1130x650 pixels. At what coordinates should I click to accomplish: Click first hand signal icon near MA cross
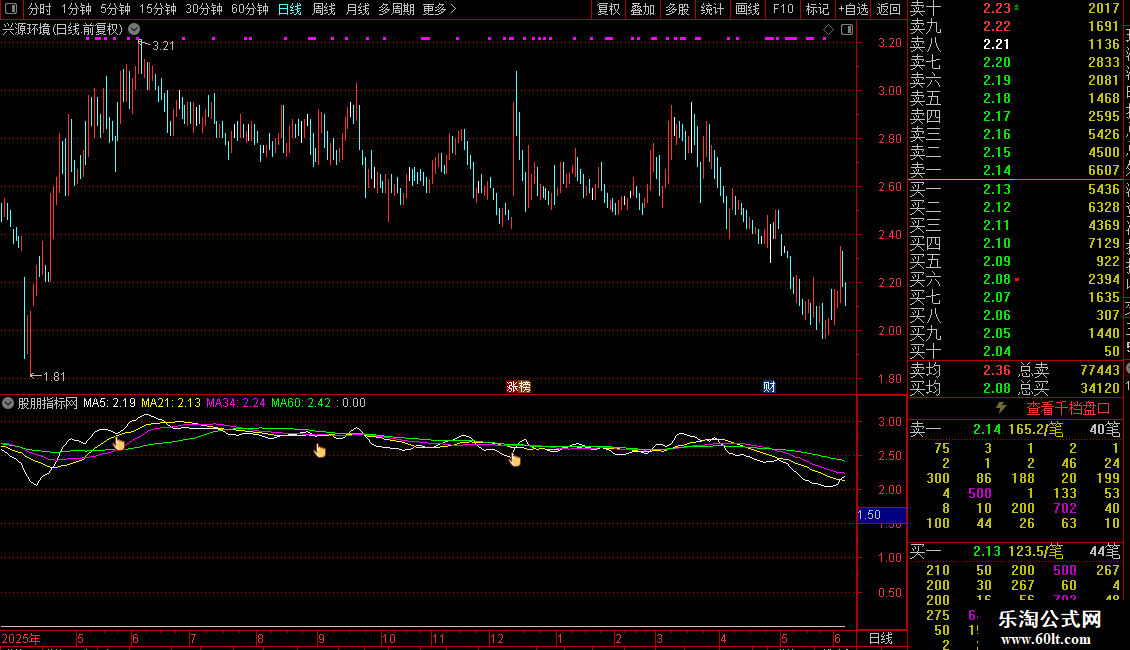(x=119, y=442)
